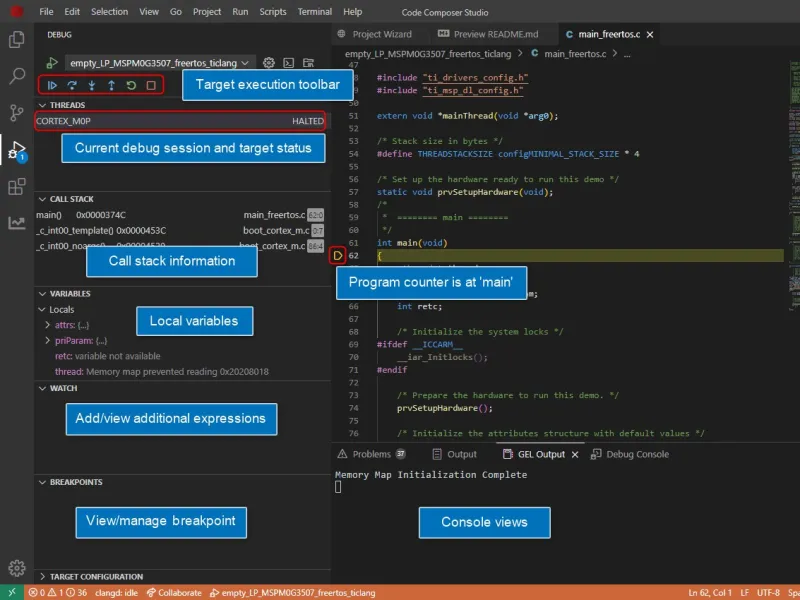Restart the debug session
This screenshot has height=600, width=800.
(131, 85)
